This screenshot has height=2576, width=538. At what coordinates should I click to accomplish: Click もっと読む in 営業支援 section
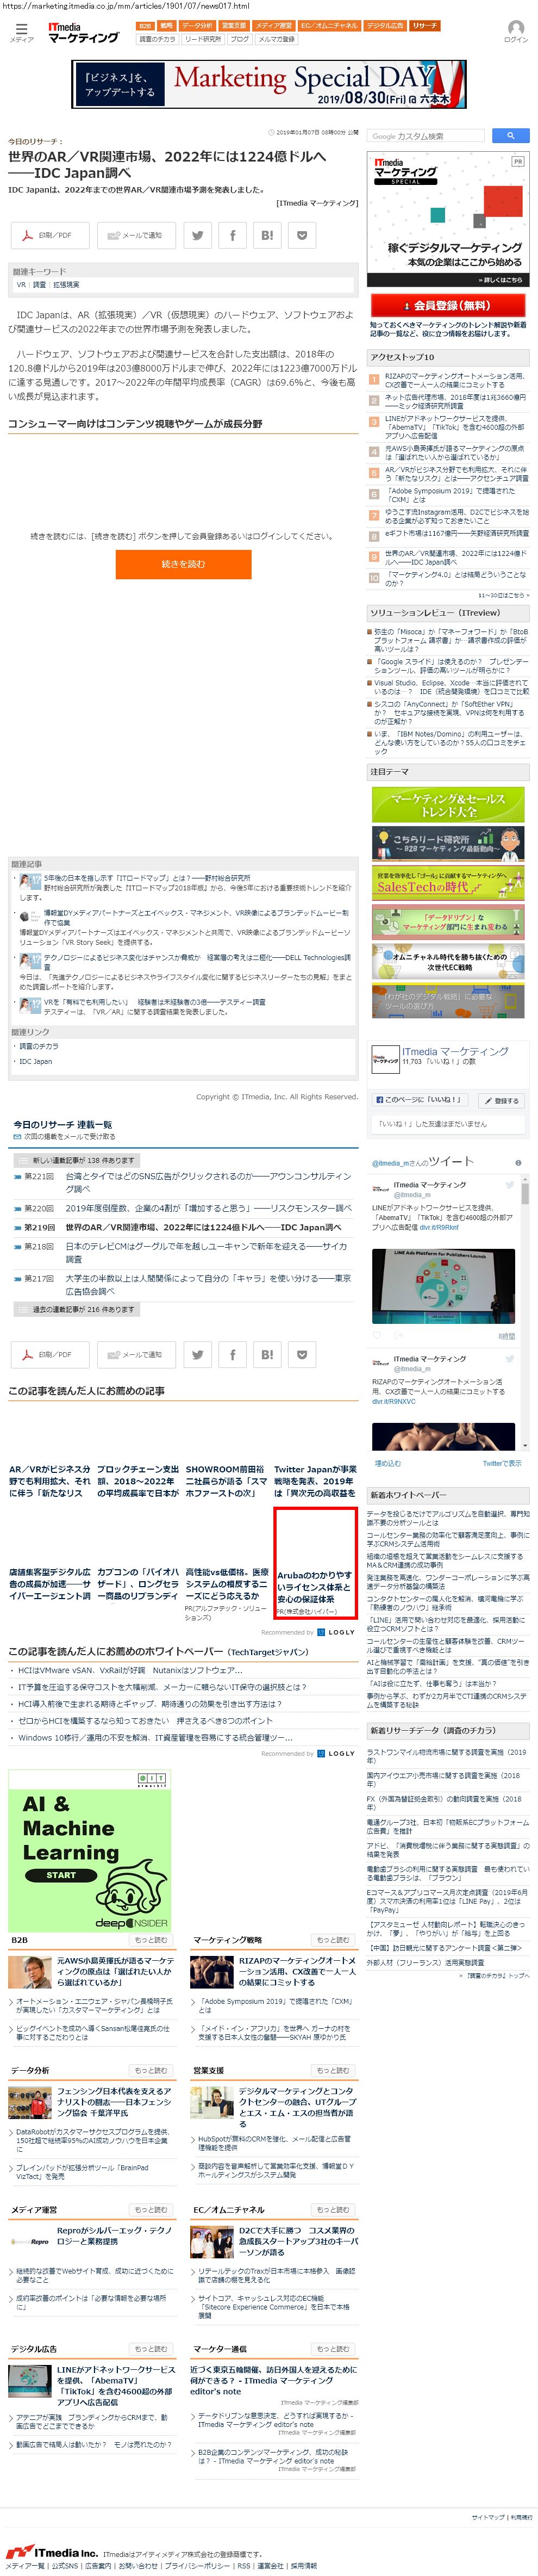click(x=333, y=2070)
